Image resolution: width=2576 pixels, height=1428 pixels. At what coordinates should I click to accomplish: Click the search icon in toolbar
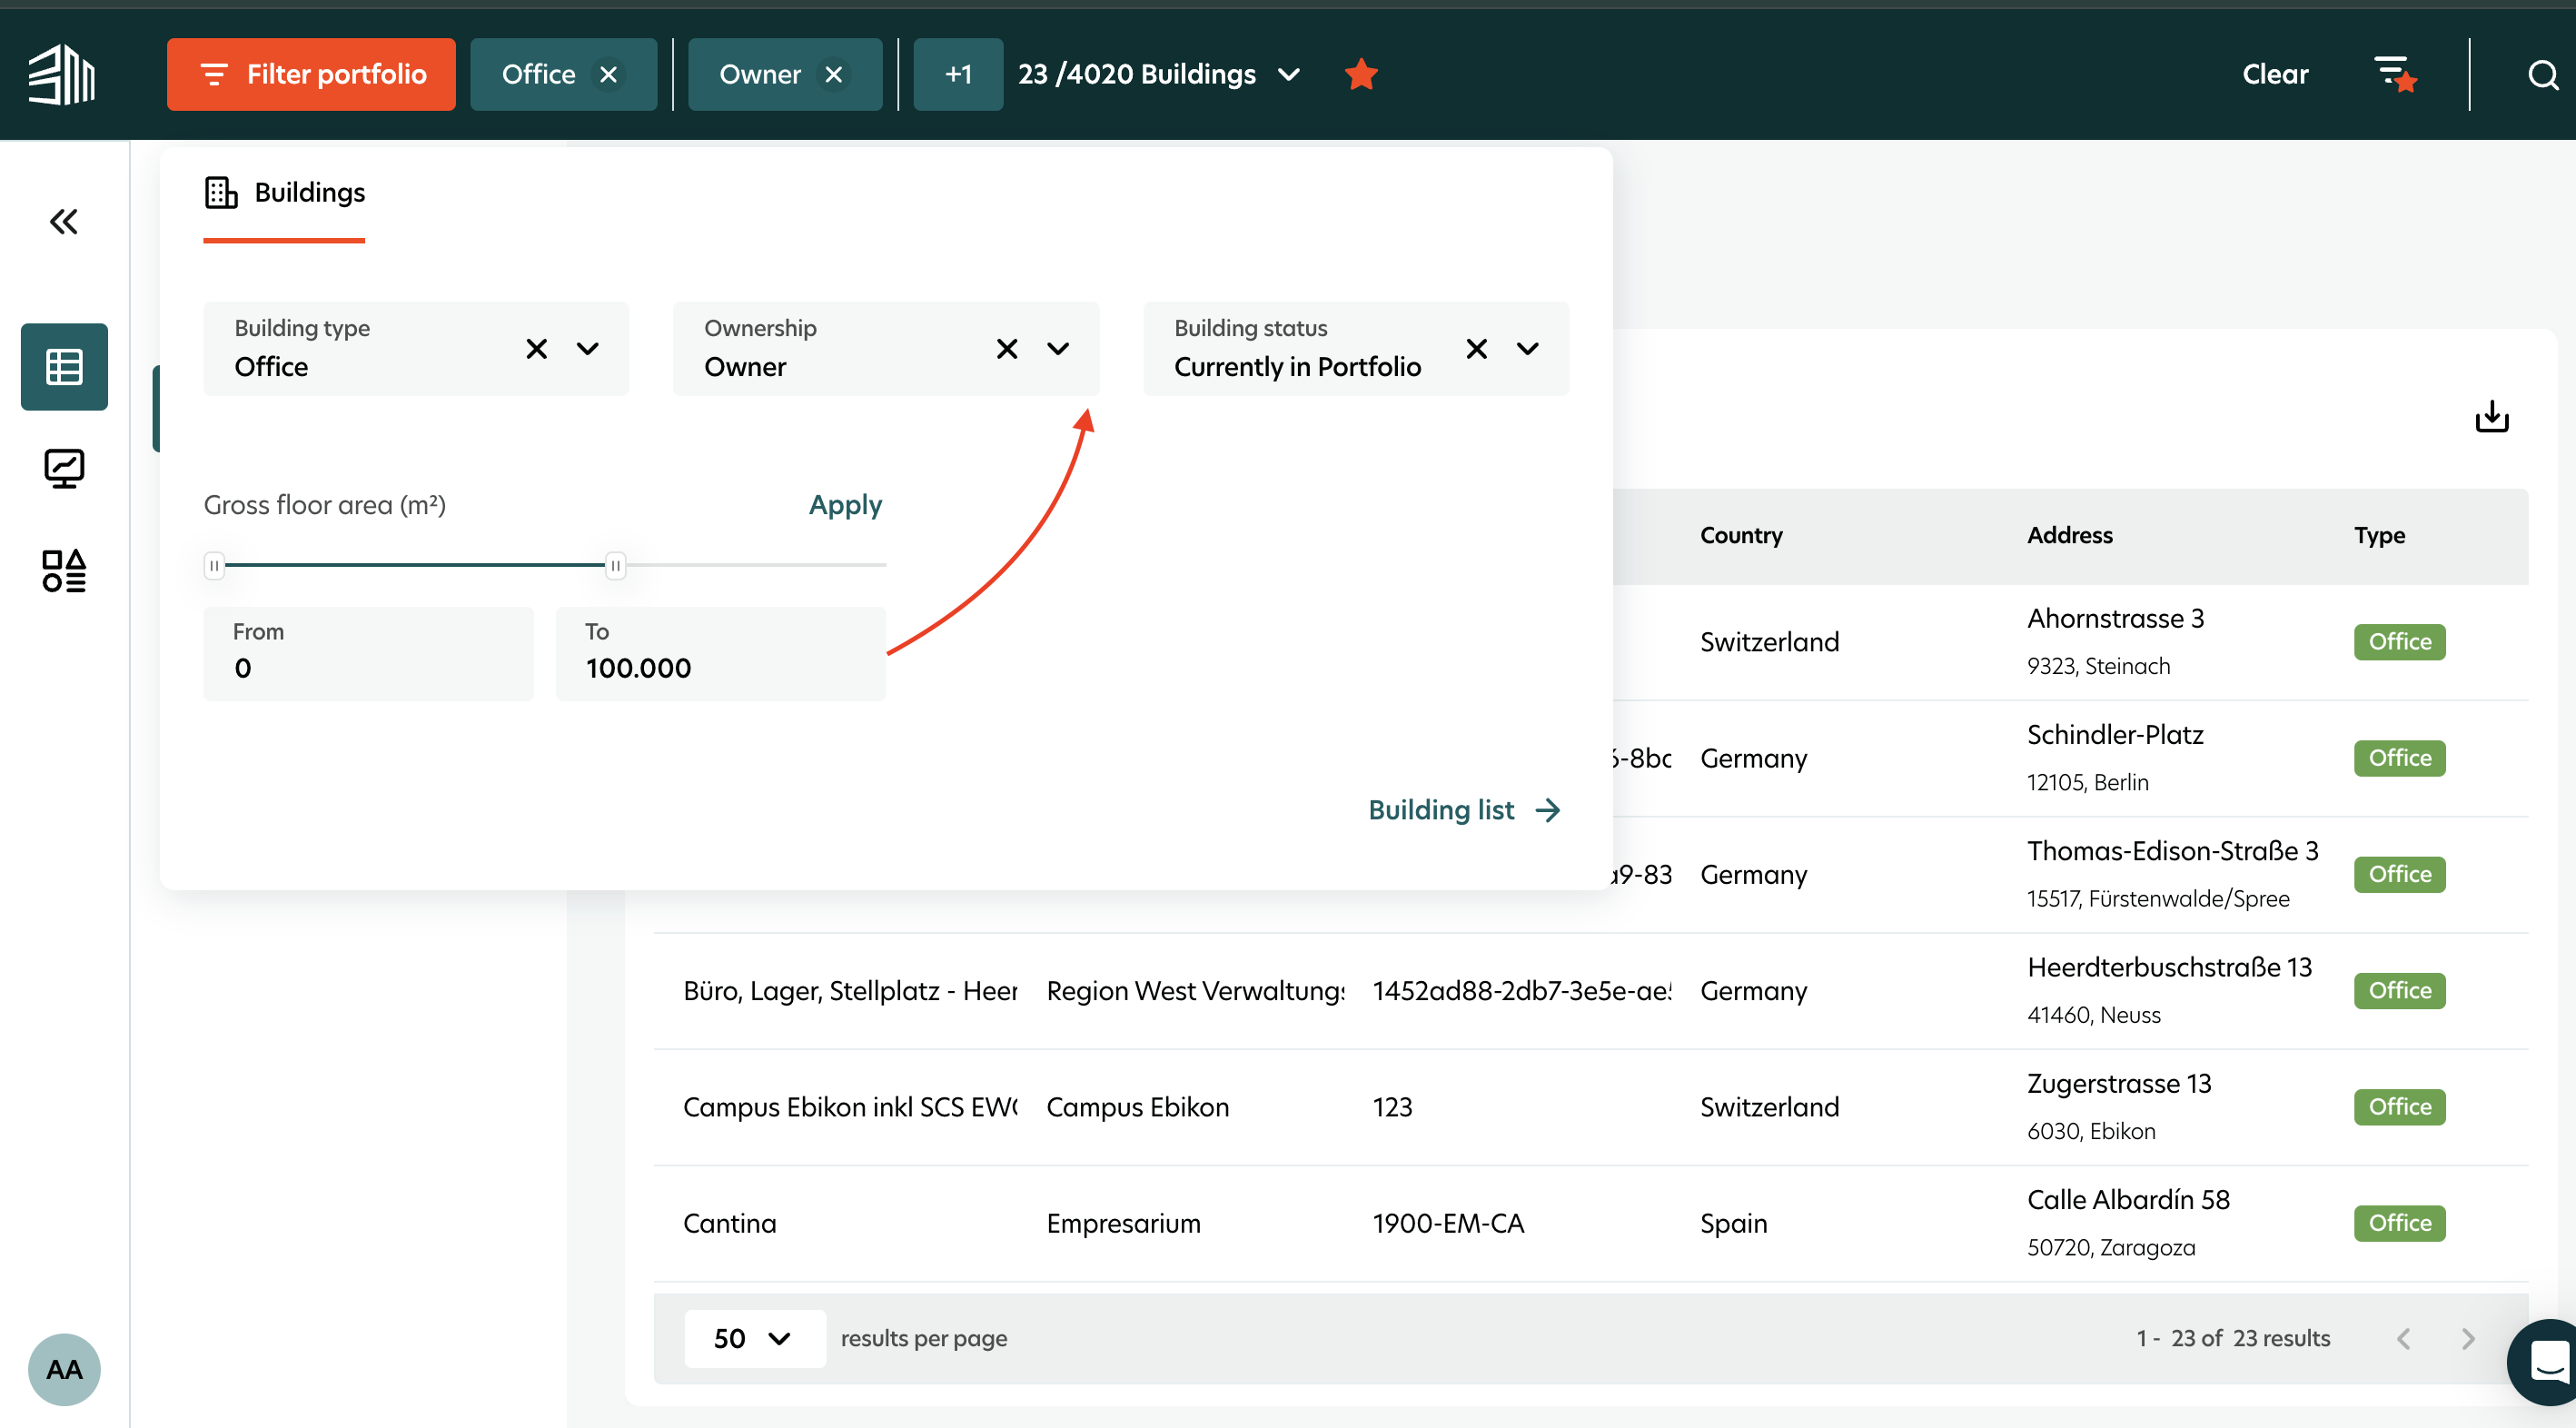tap(2541, 74)
